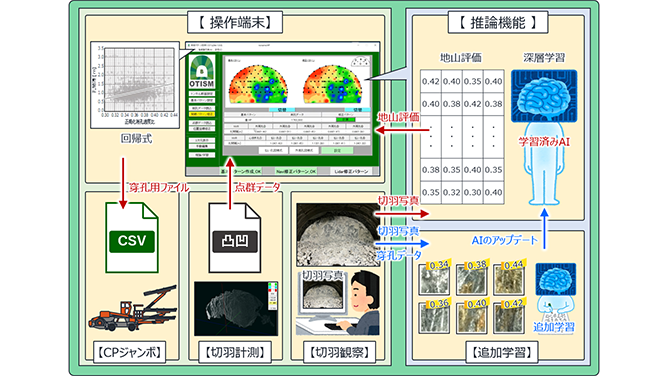668x376 pixels.
Task: Click the 【CPジャンボ】 label
Action: (129, 352)
